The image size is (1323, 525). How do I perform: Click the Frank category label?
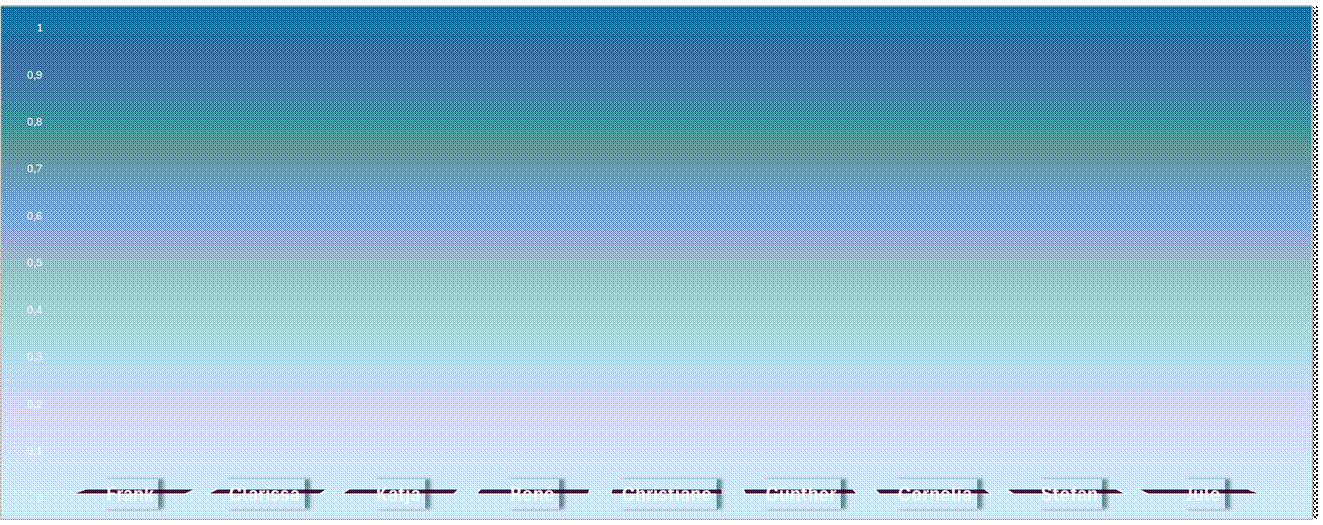pos(132,493)
